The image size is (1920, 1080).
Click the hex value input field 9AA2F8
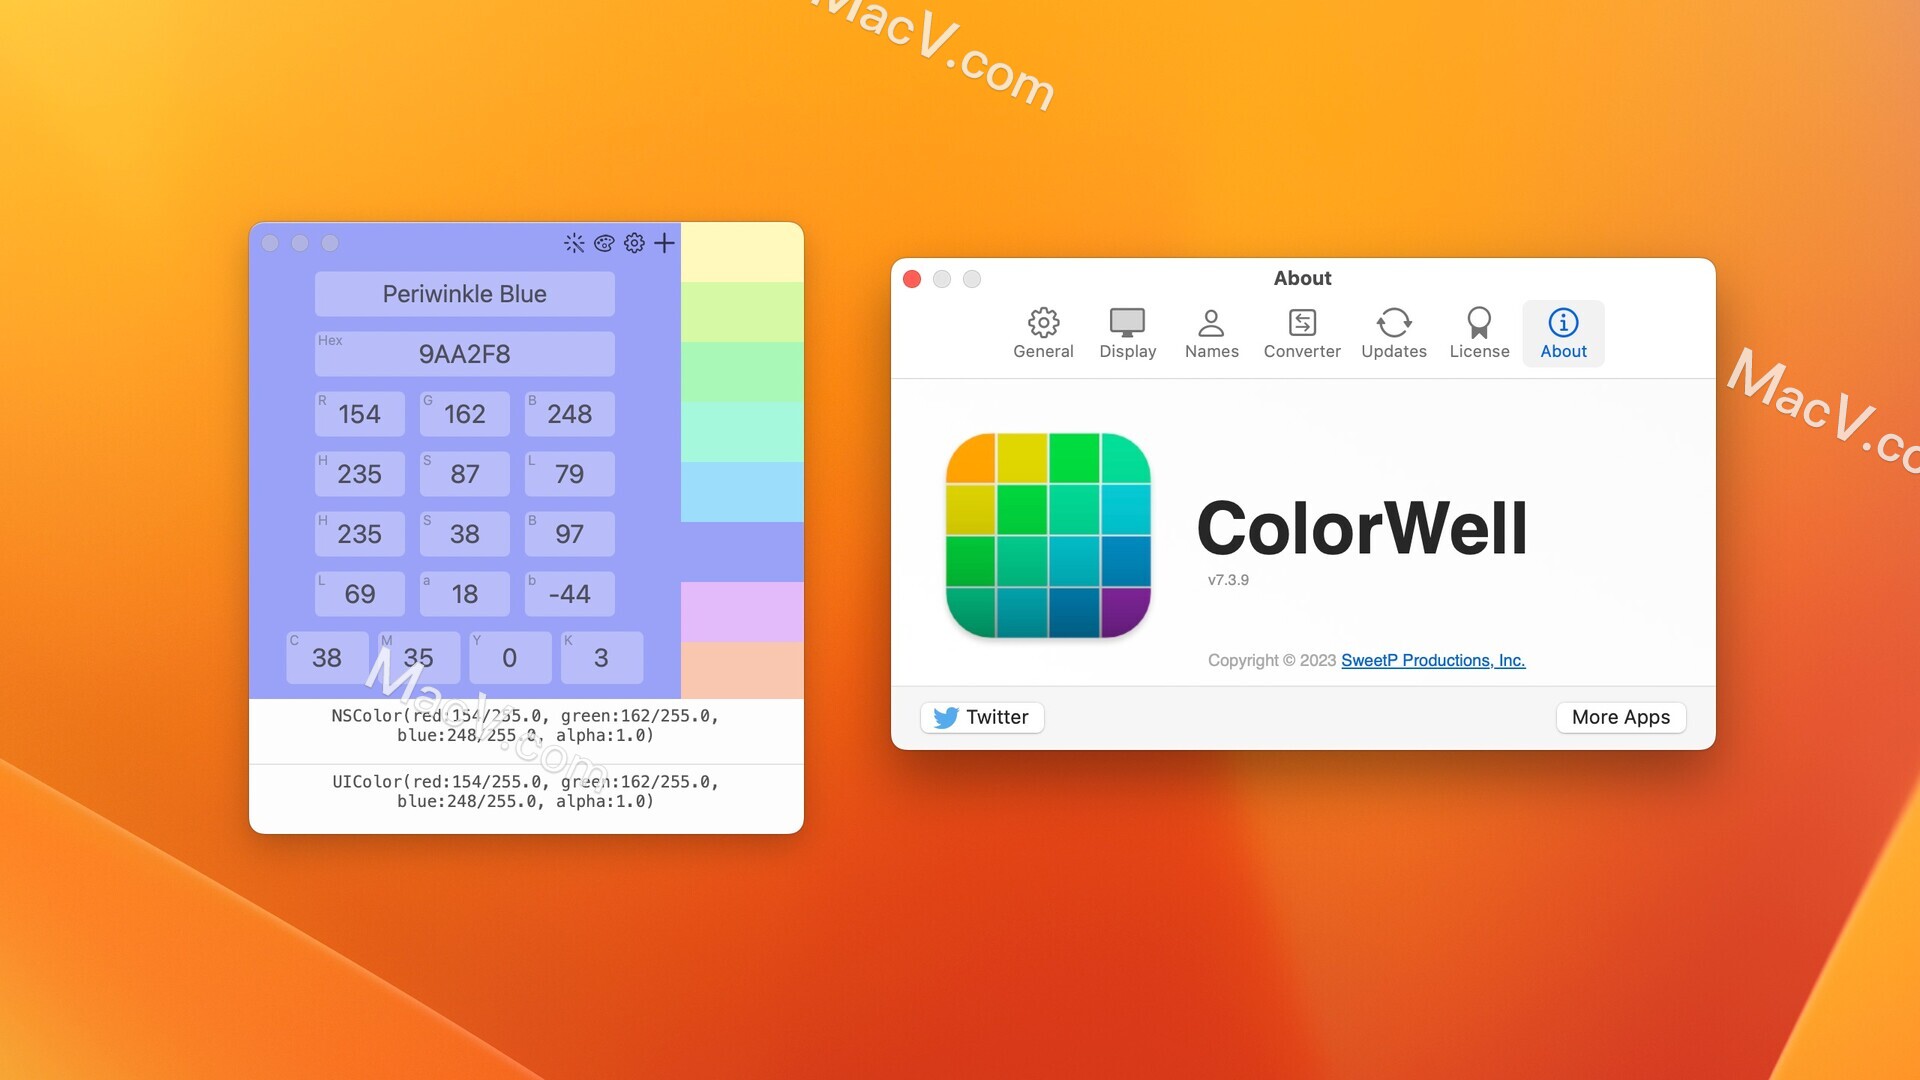pyautogui.click(x=464, y=352)
